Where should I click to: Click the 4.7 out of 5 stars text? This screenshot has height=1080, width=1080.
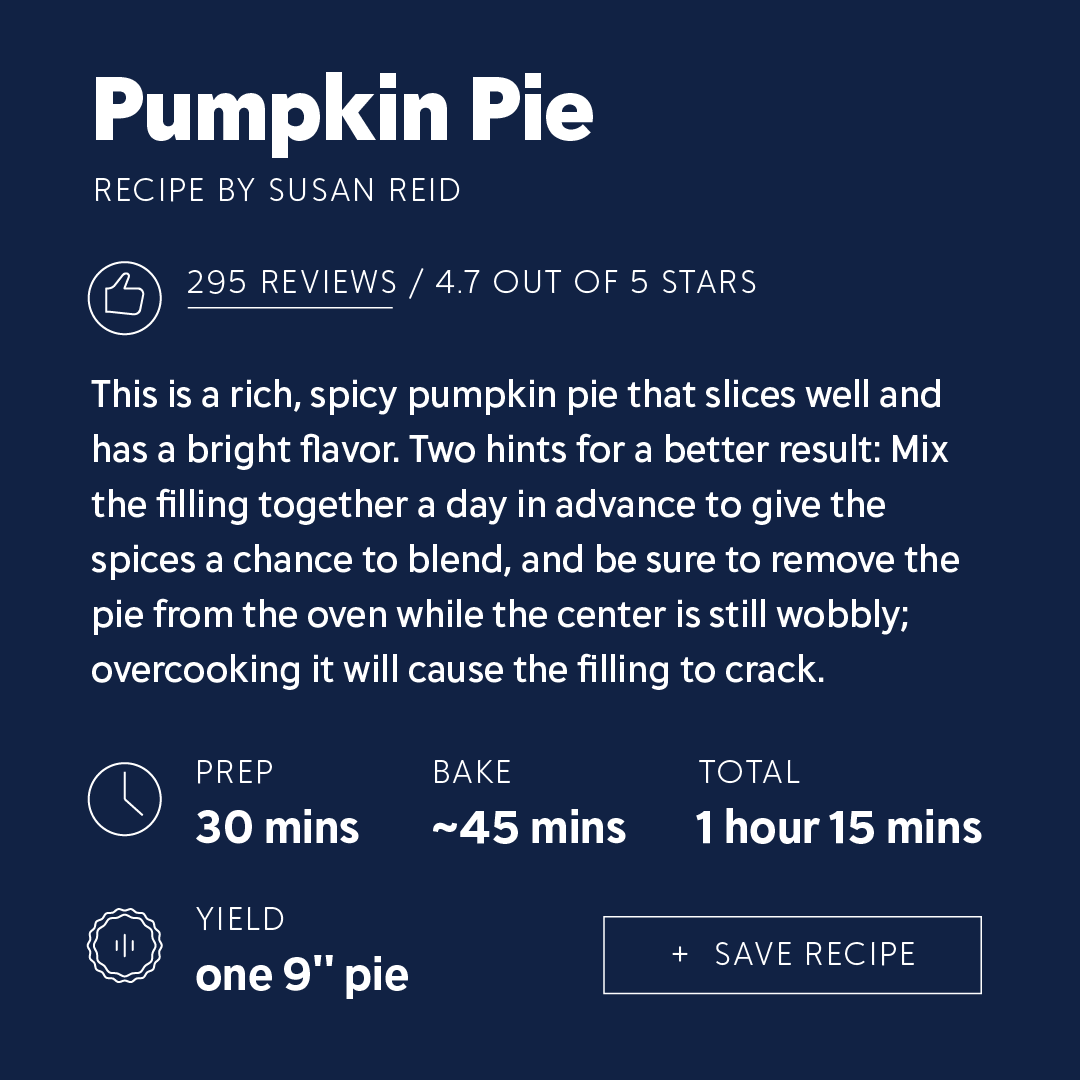(596, 282)
